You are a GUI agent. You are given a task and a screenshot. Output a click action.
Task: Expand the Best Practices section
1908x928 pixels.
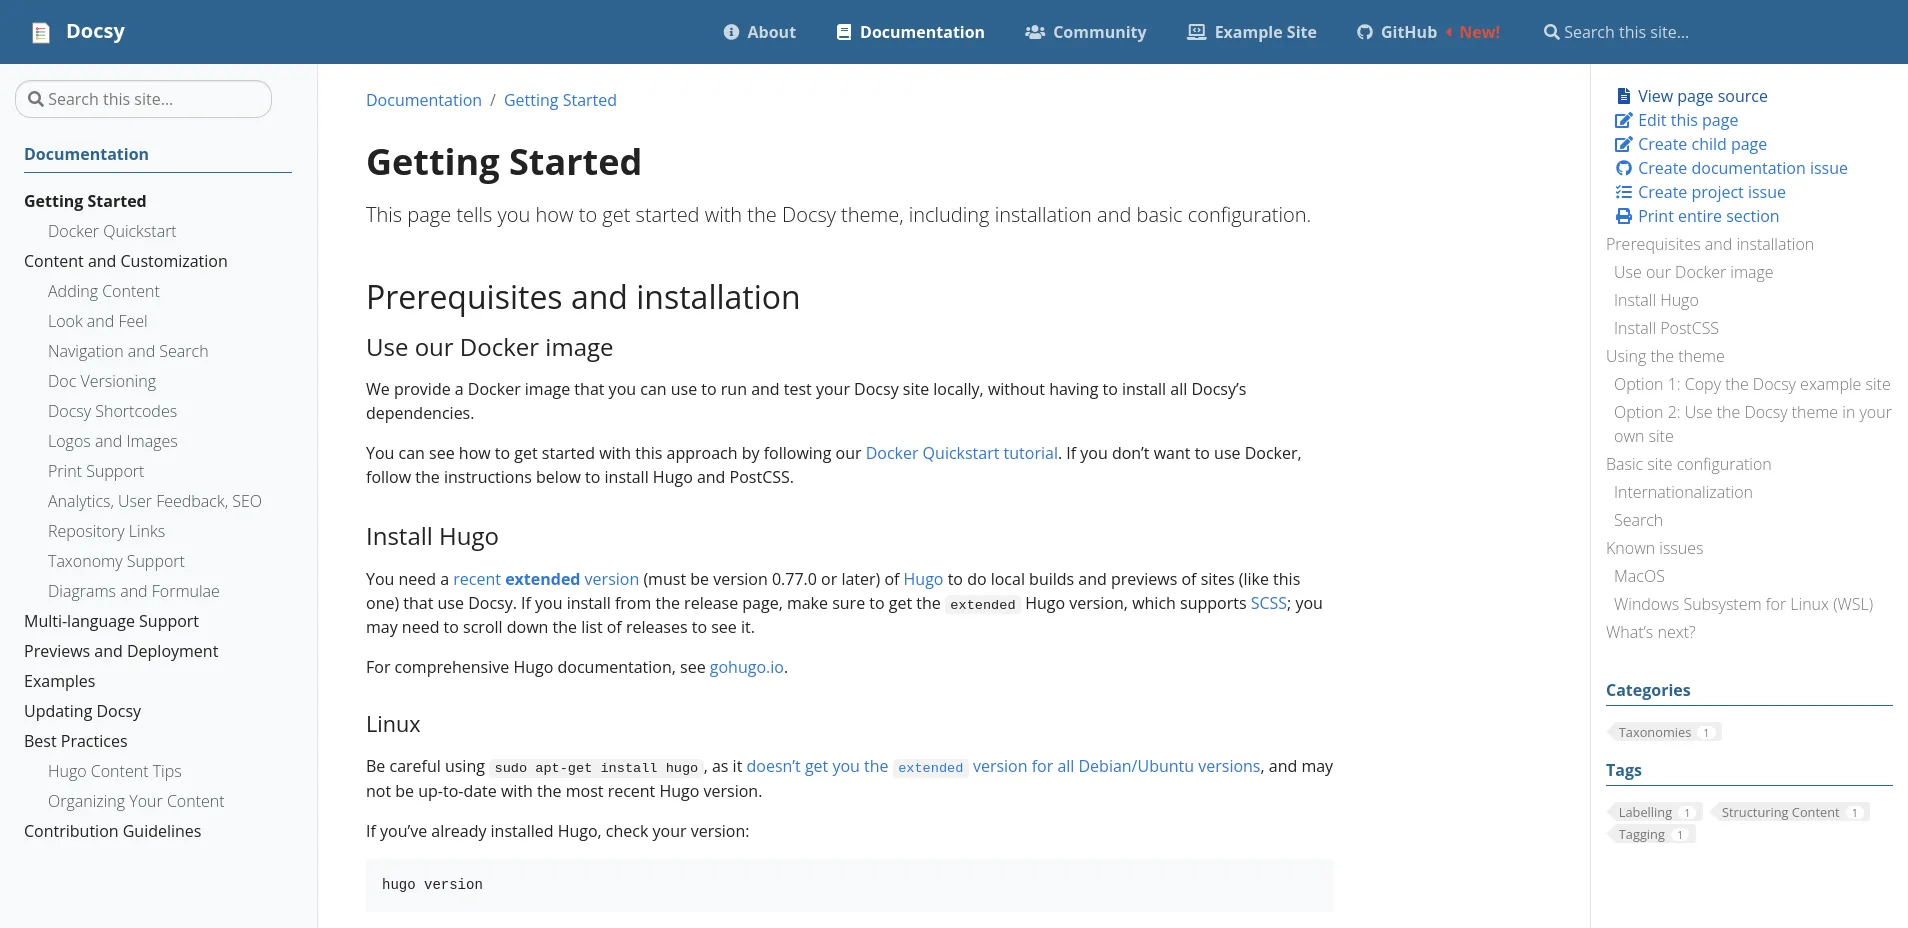click(75, 741)
